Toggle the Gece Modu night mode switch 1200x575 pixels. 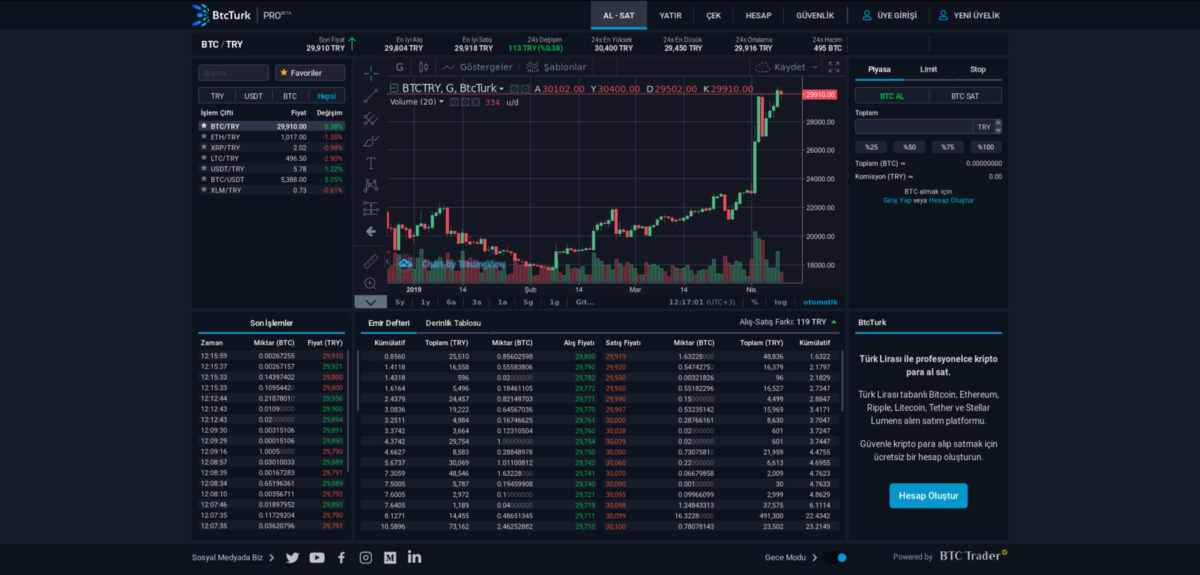836,557
